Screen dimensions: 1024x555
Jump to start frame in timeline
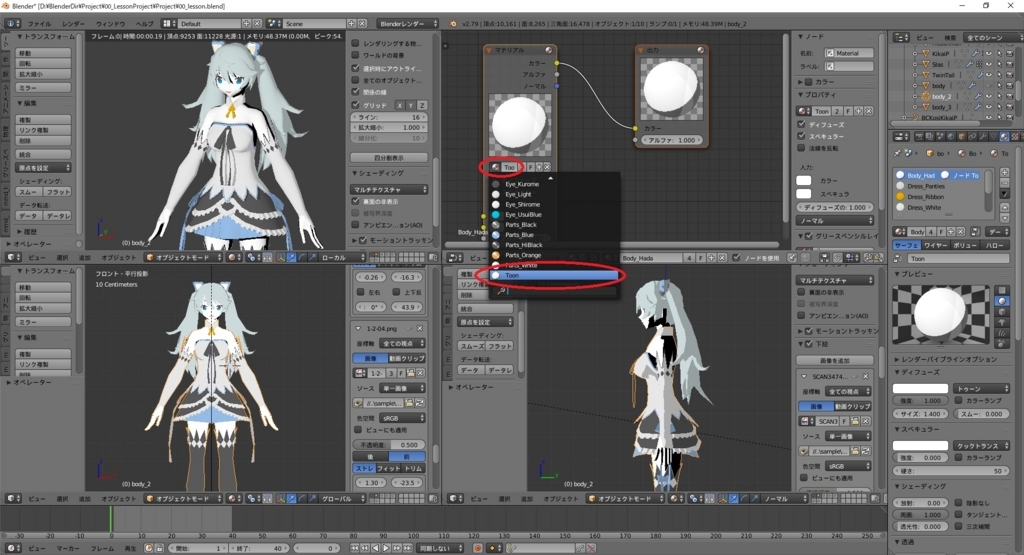click(355, 548)
